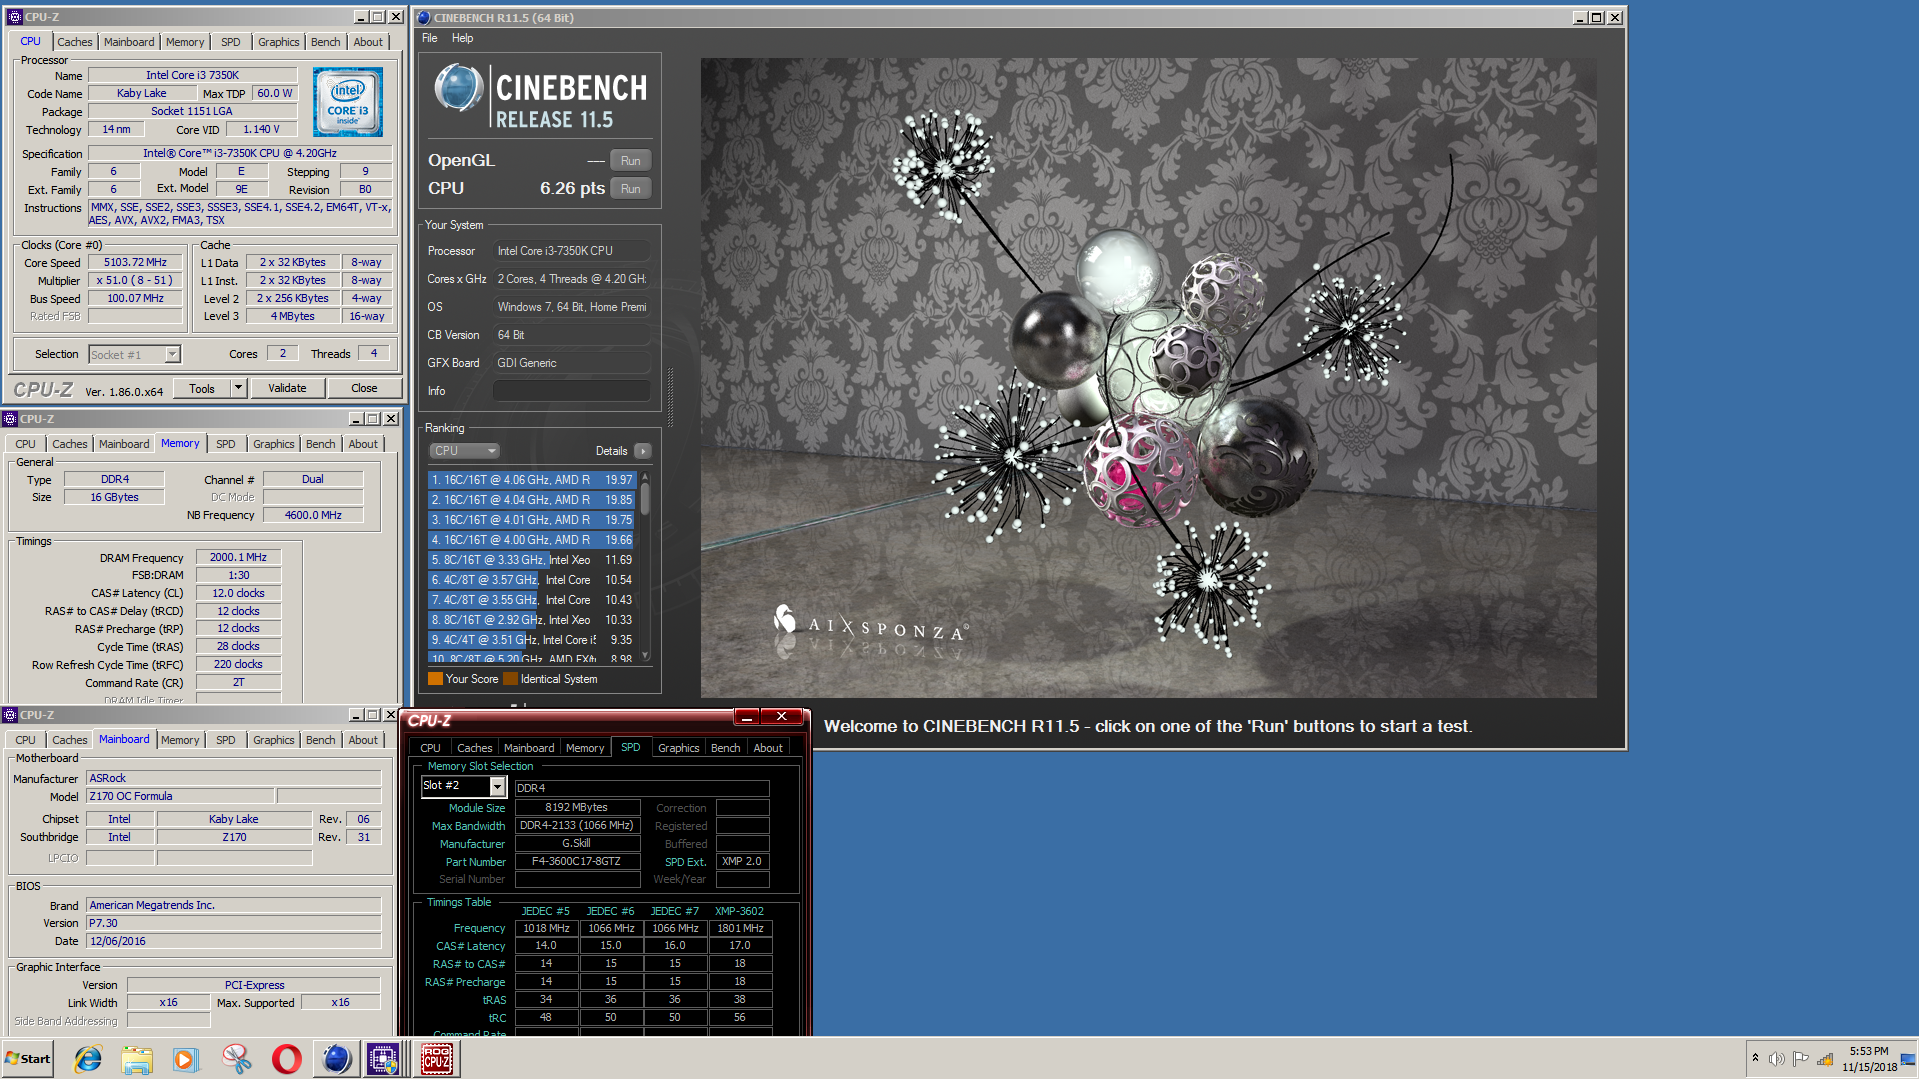Open the Action Center flag icon
1919x1079 pixels.
pyautogui.click(x=1800, y=1059)
